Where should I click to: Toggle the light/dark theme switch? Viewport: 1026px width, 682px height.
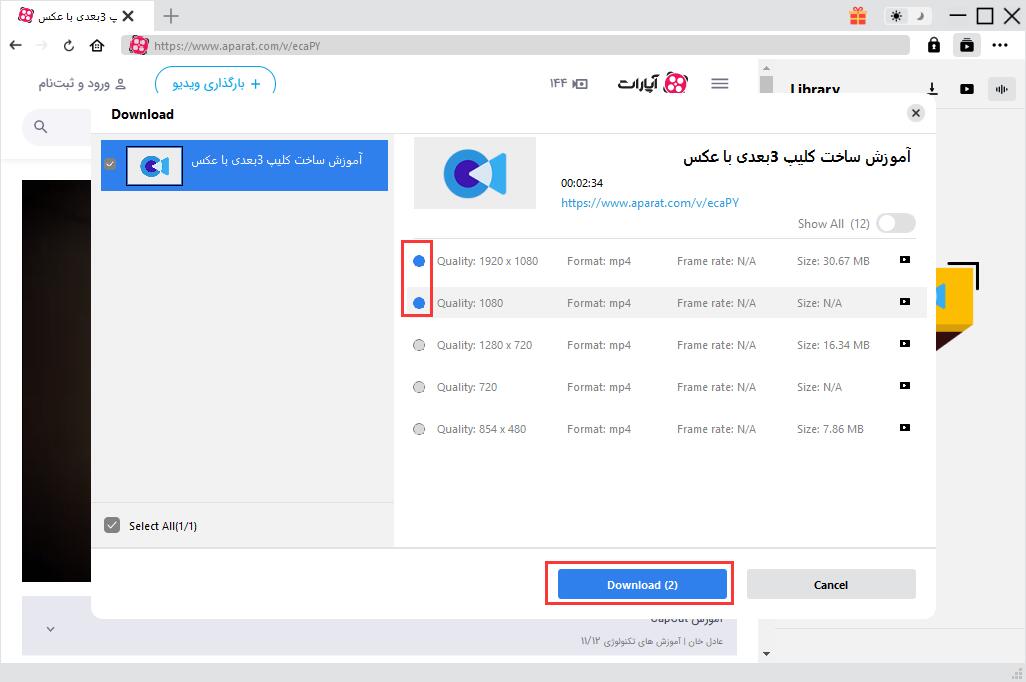coord(908,16)
